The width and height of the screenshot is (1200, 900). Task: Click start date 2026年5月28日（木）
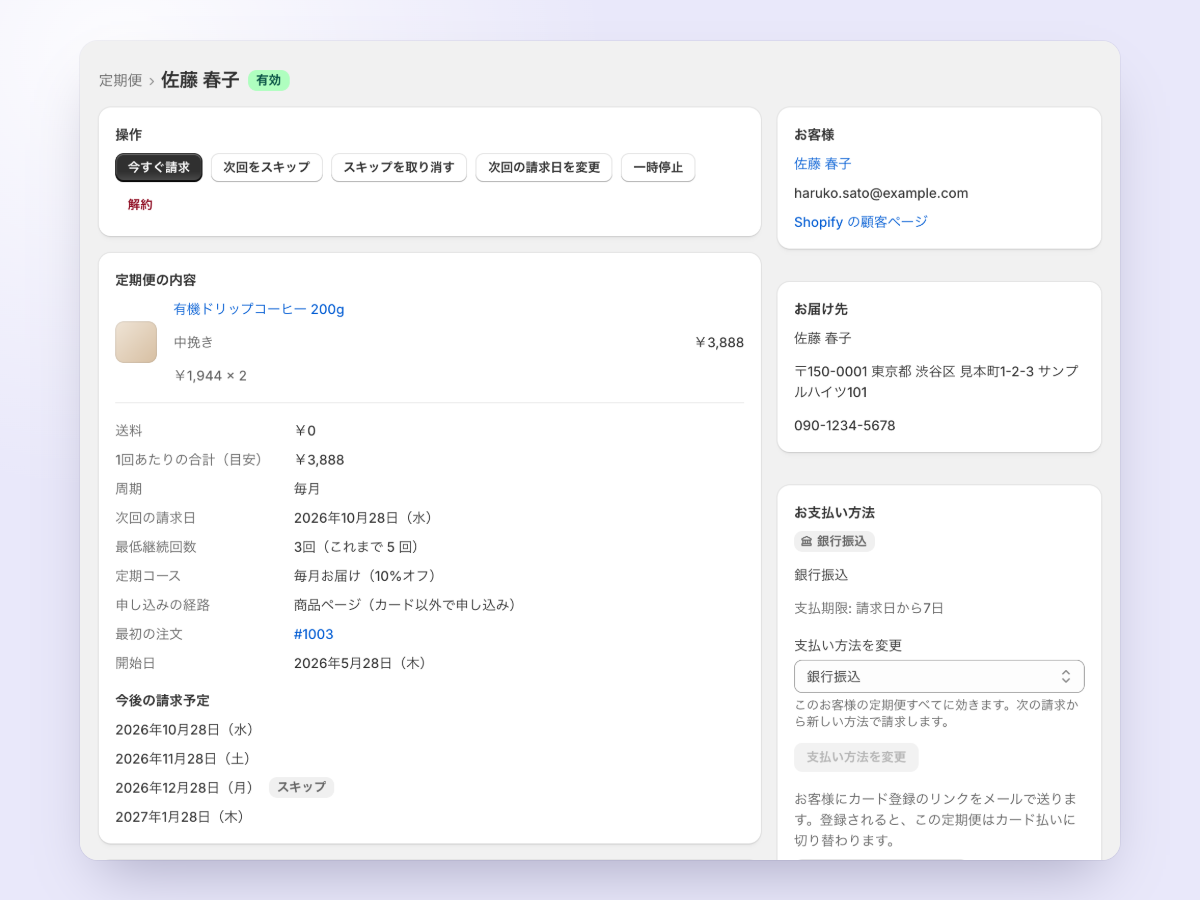click(360, 663)
